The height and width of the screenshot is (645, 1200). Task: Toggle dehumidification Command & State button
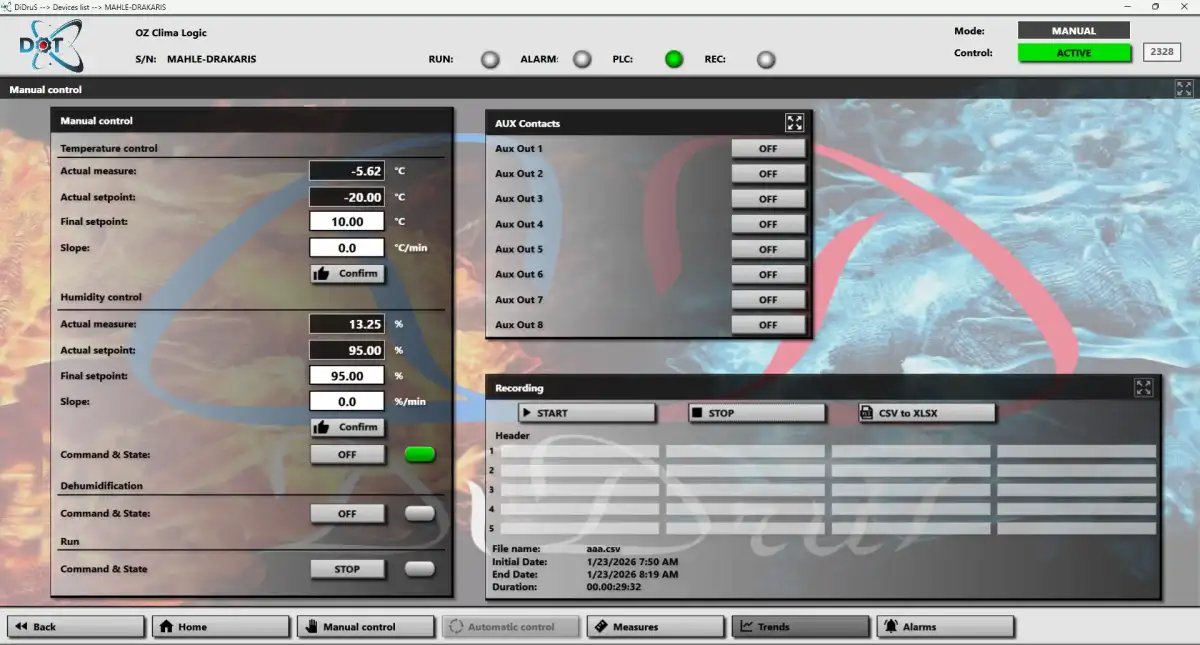347,514
